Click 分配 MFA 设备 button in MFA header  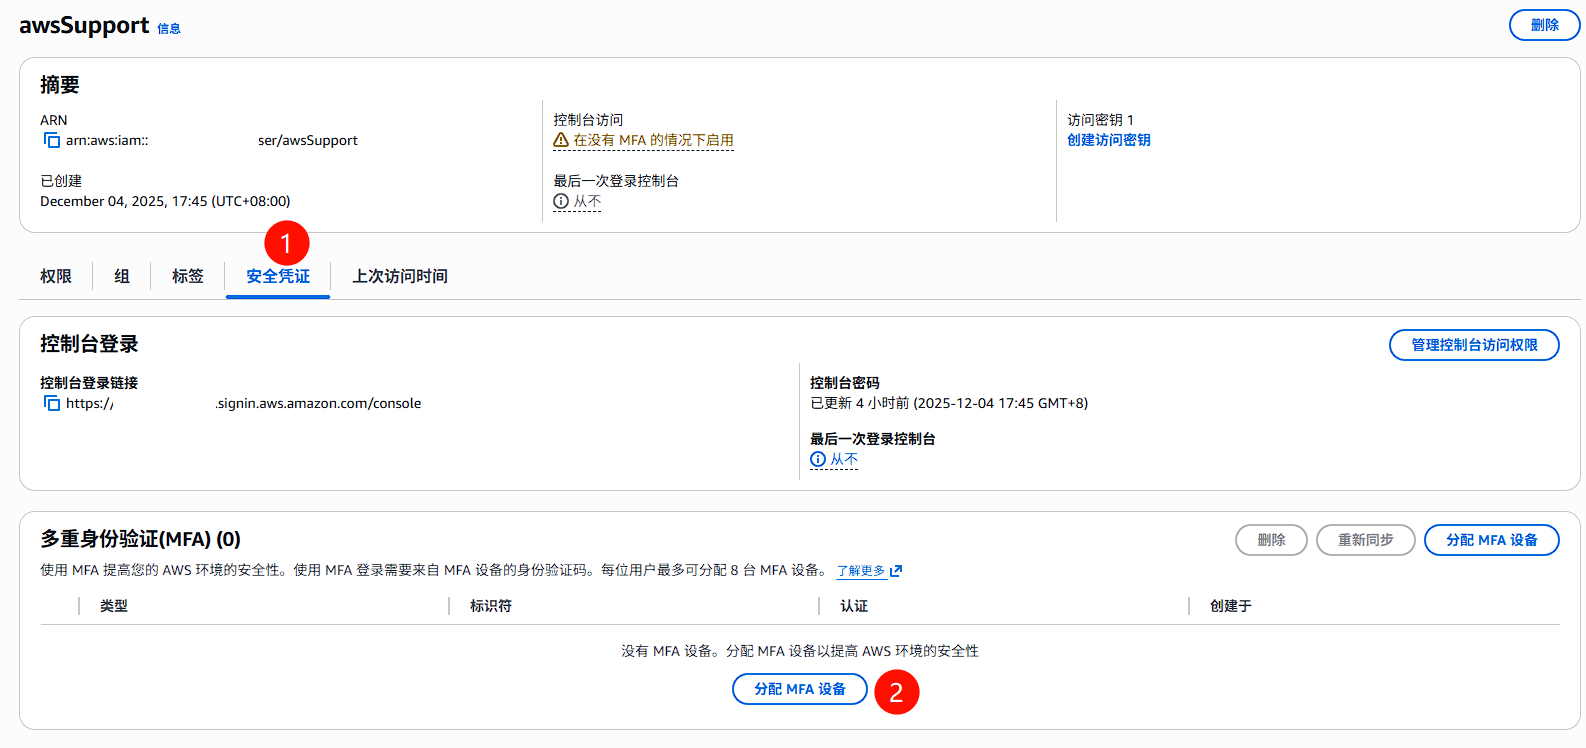point(1491,540)
